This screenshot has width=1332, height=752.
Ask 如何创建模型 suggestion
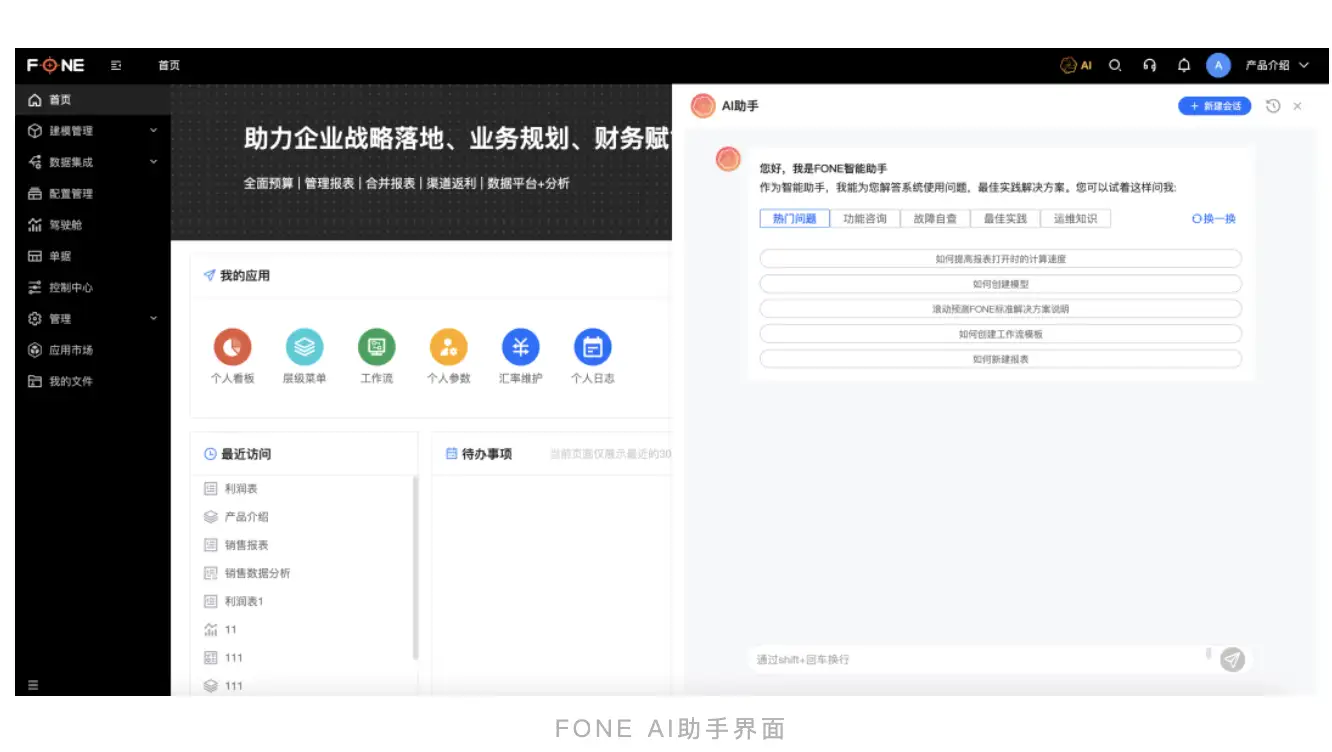[1001, 284]
